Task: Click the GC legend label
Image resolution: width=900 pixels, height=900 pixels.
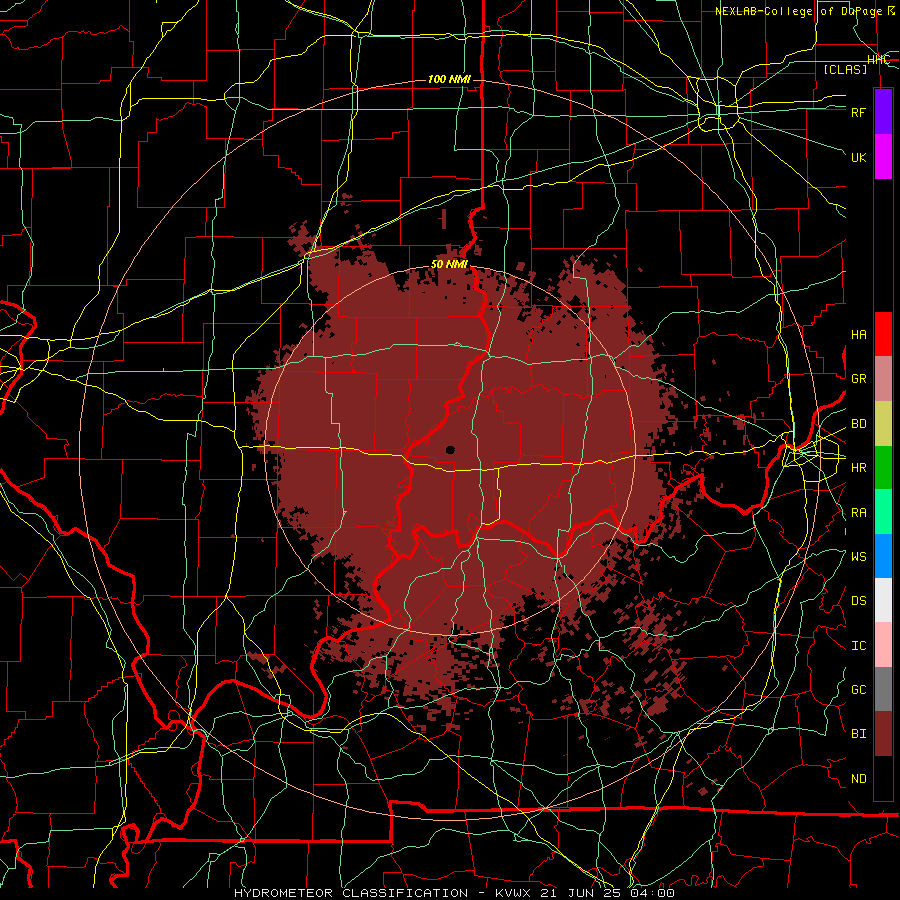Action: (858, 690)
